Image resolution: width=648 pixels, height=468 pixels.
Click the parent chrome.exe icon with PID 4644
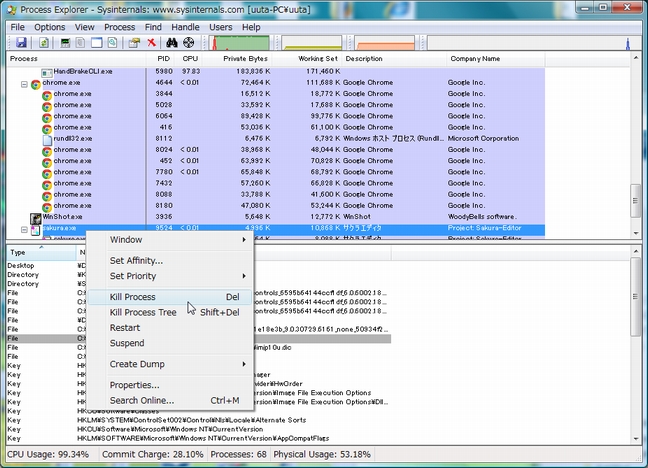36,84
